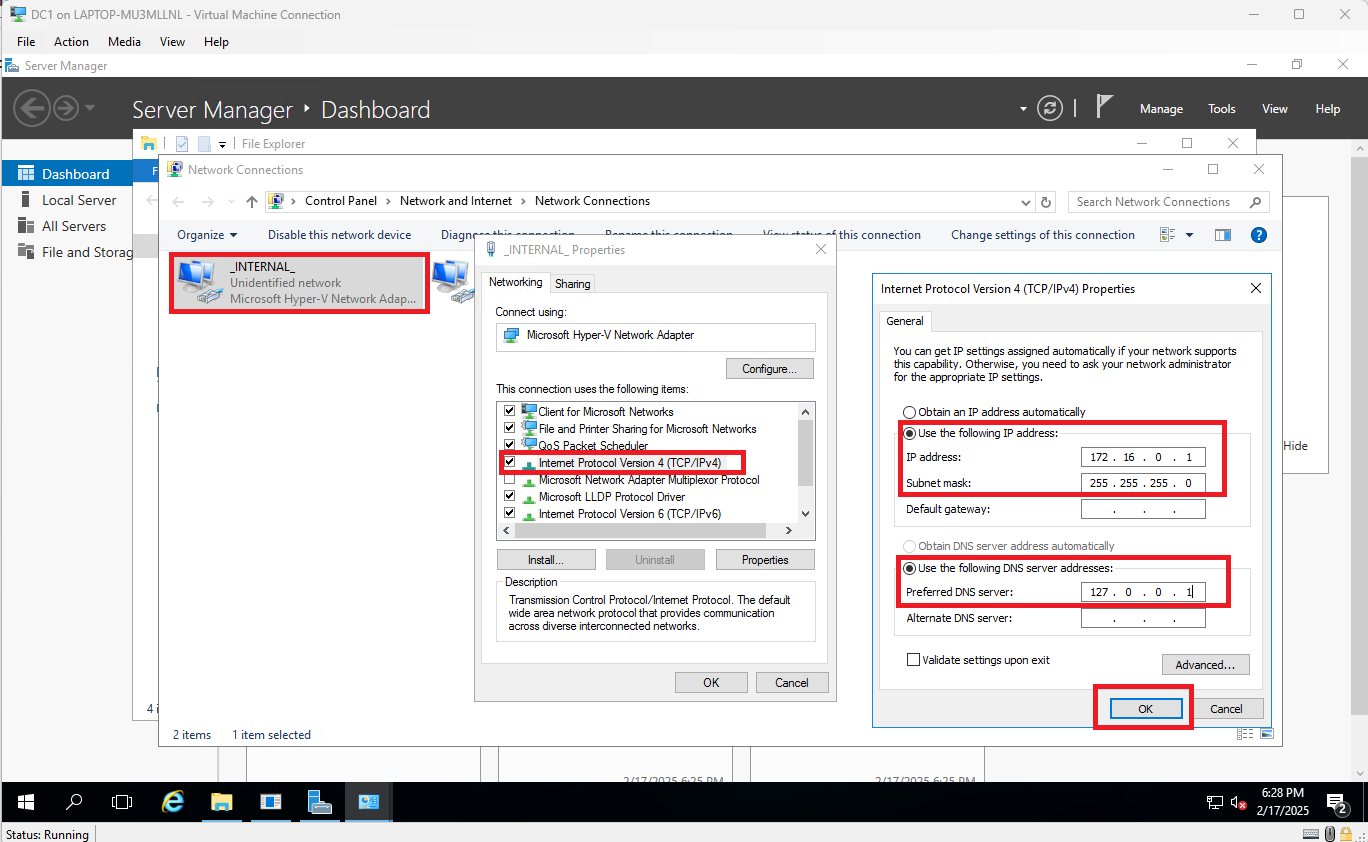
Task: Open the VM Connection Action menu
Action: pyautogui.click(x=71, y=42)
